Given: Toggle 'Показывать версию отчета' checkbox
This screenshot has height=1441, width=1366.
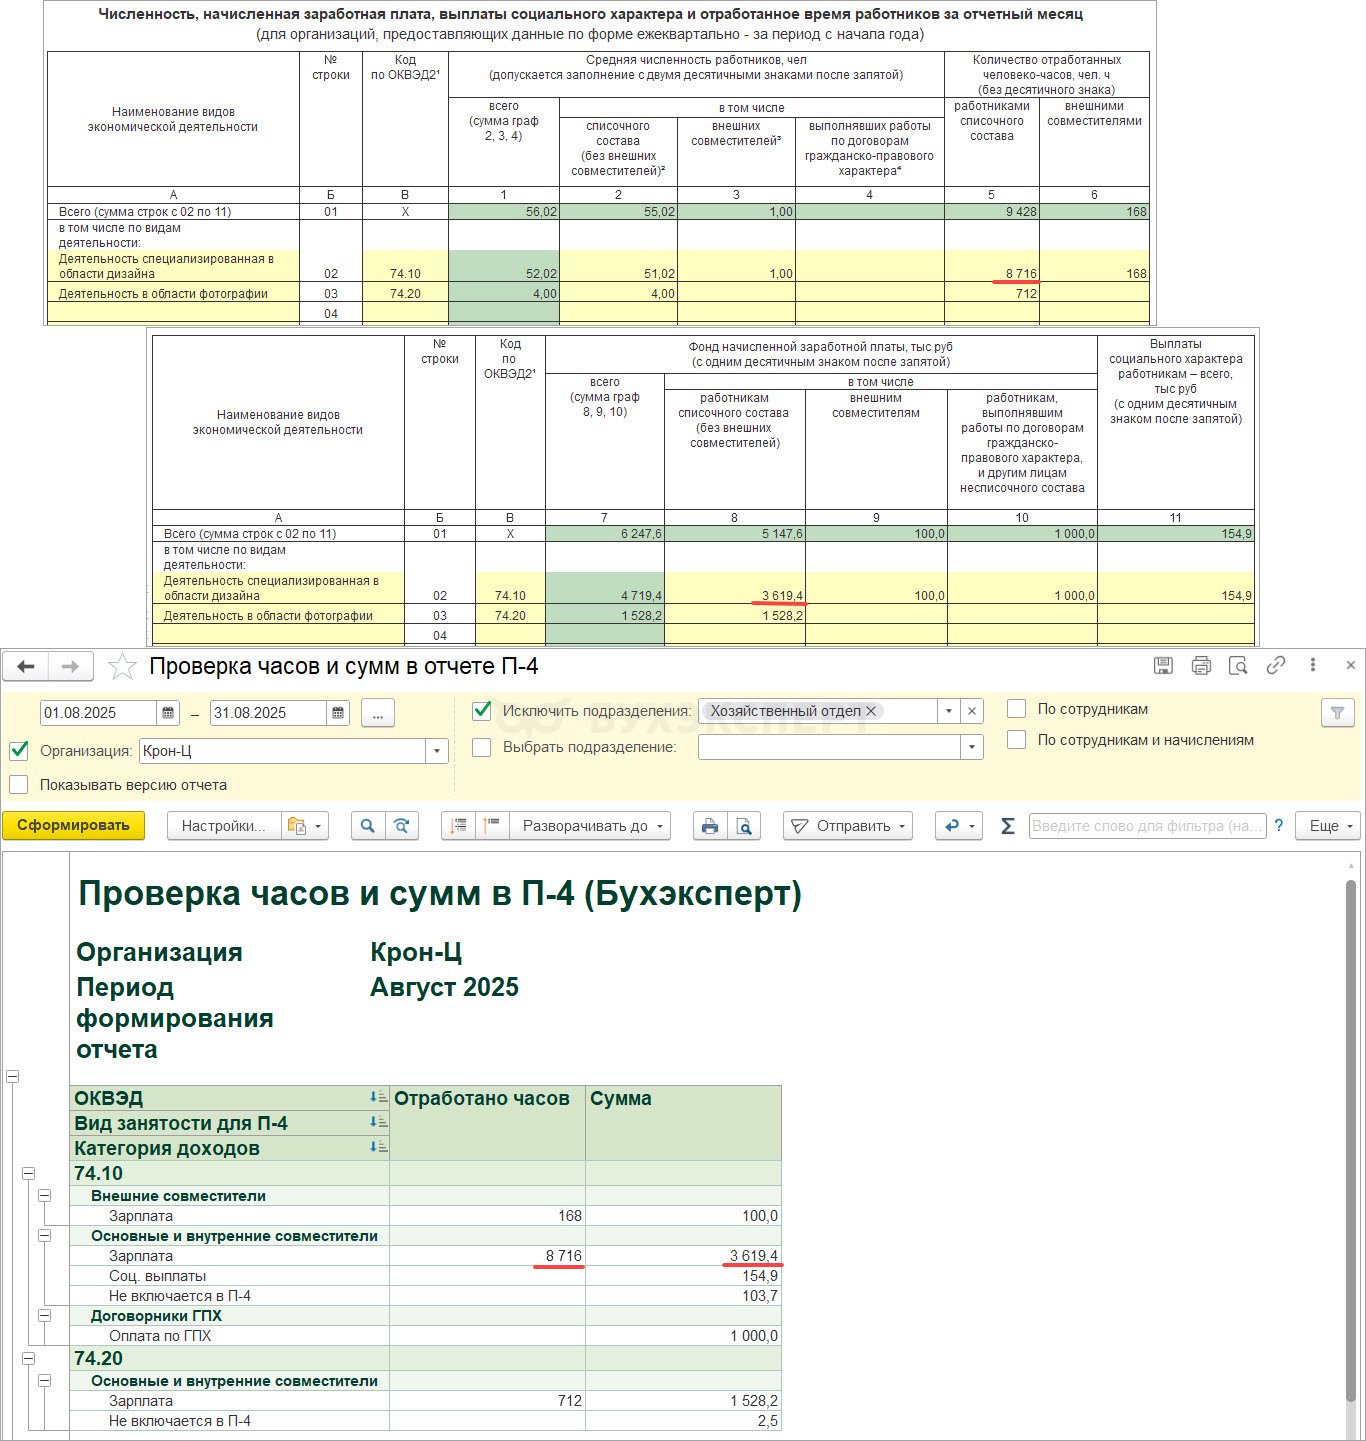Looking at the screenshot, I should coord(18,785).
